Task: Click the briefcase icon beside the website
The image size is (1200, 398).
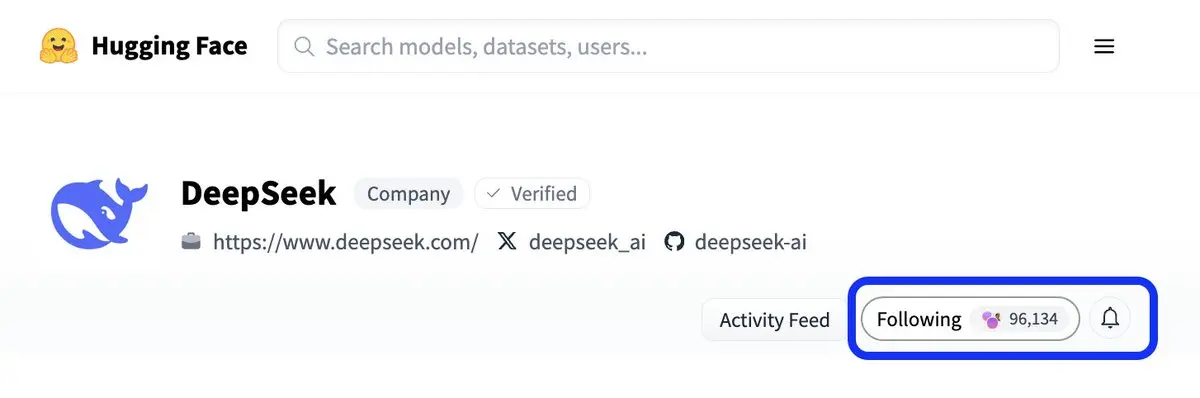Action: (x=191, y=241)
